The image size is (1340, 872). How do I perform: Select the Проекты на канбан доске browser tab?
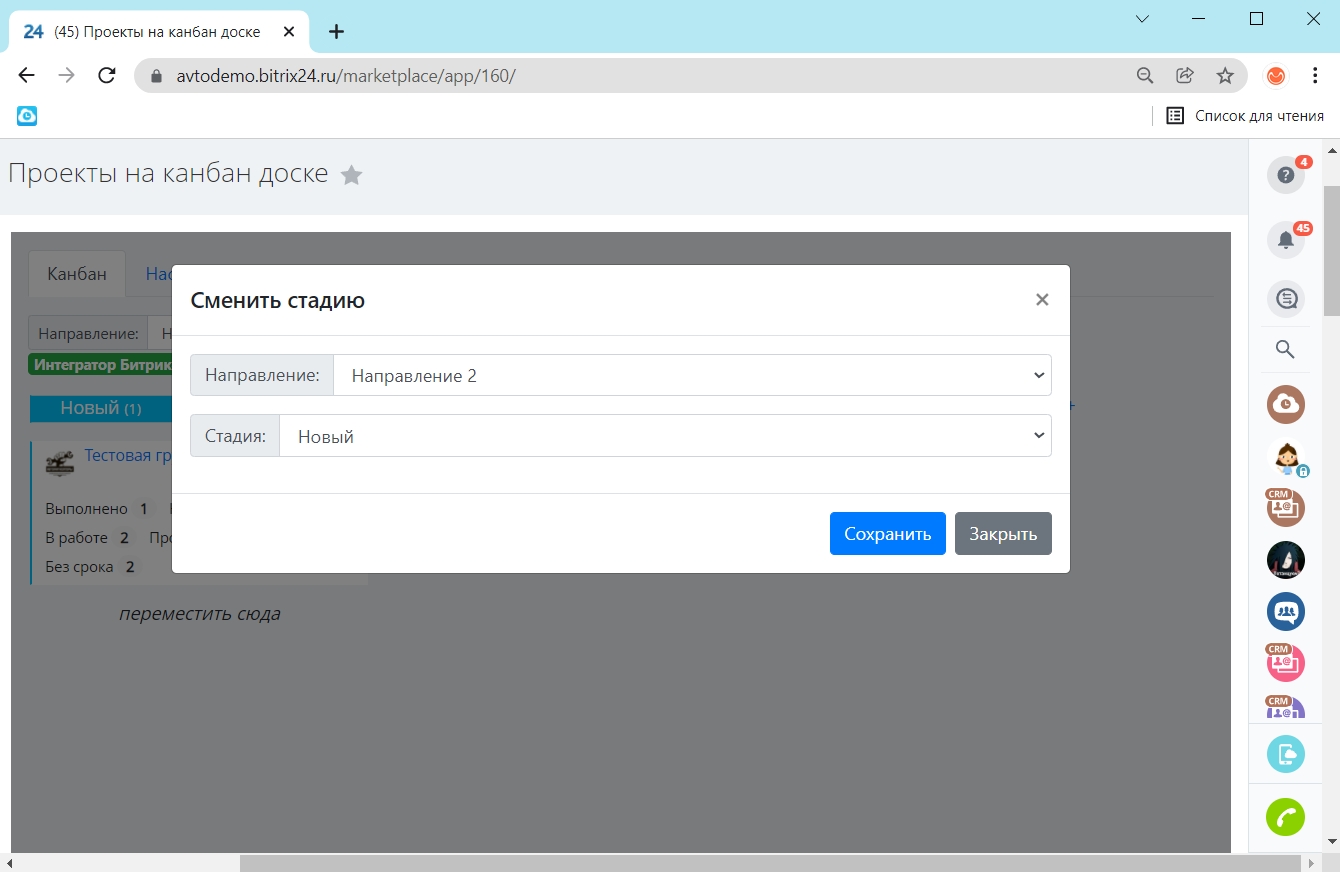click(x=160, y=32)
